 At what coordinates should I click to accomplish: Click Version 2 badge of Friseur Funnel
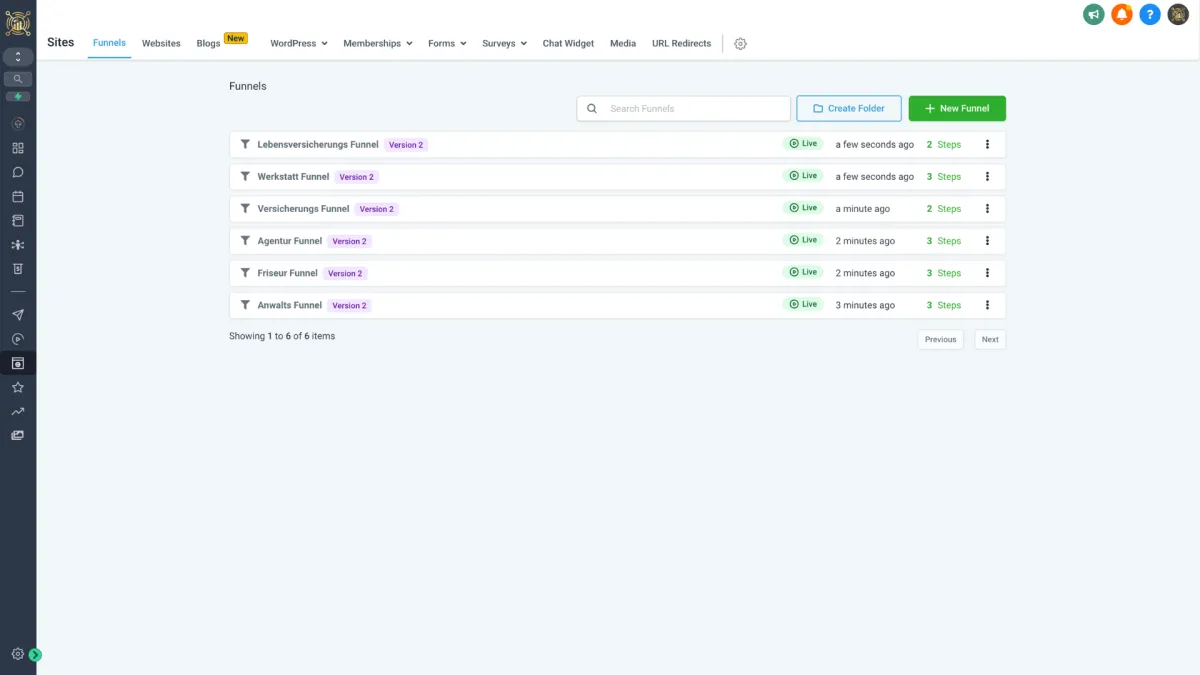pyautogui.click(x=345, y=273)
